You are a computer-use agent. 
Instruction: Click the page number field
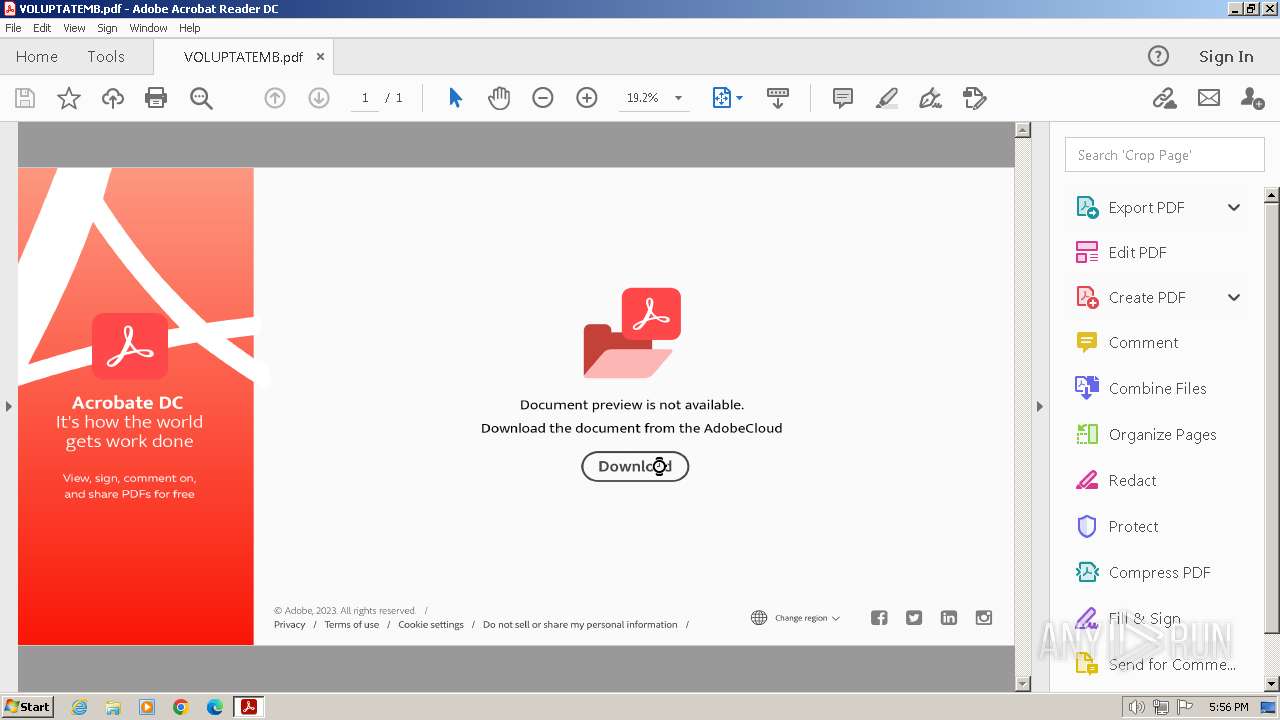click(364, 98)
